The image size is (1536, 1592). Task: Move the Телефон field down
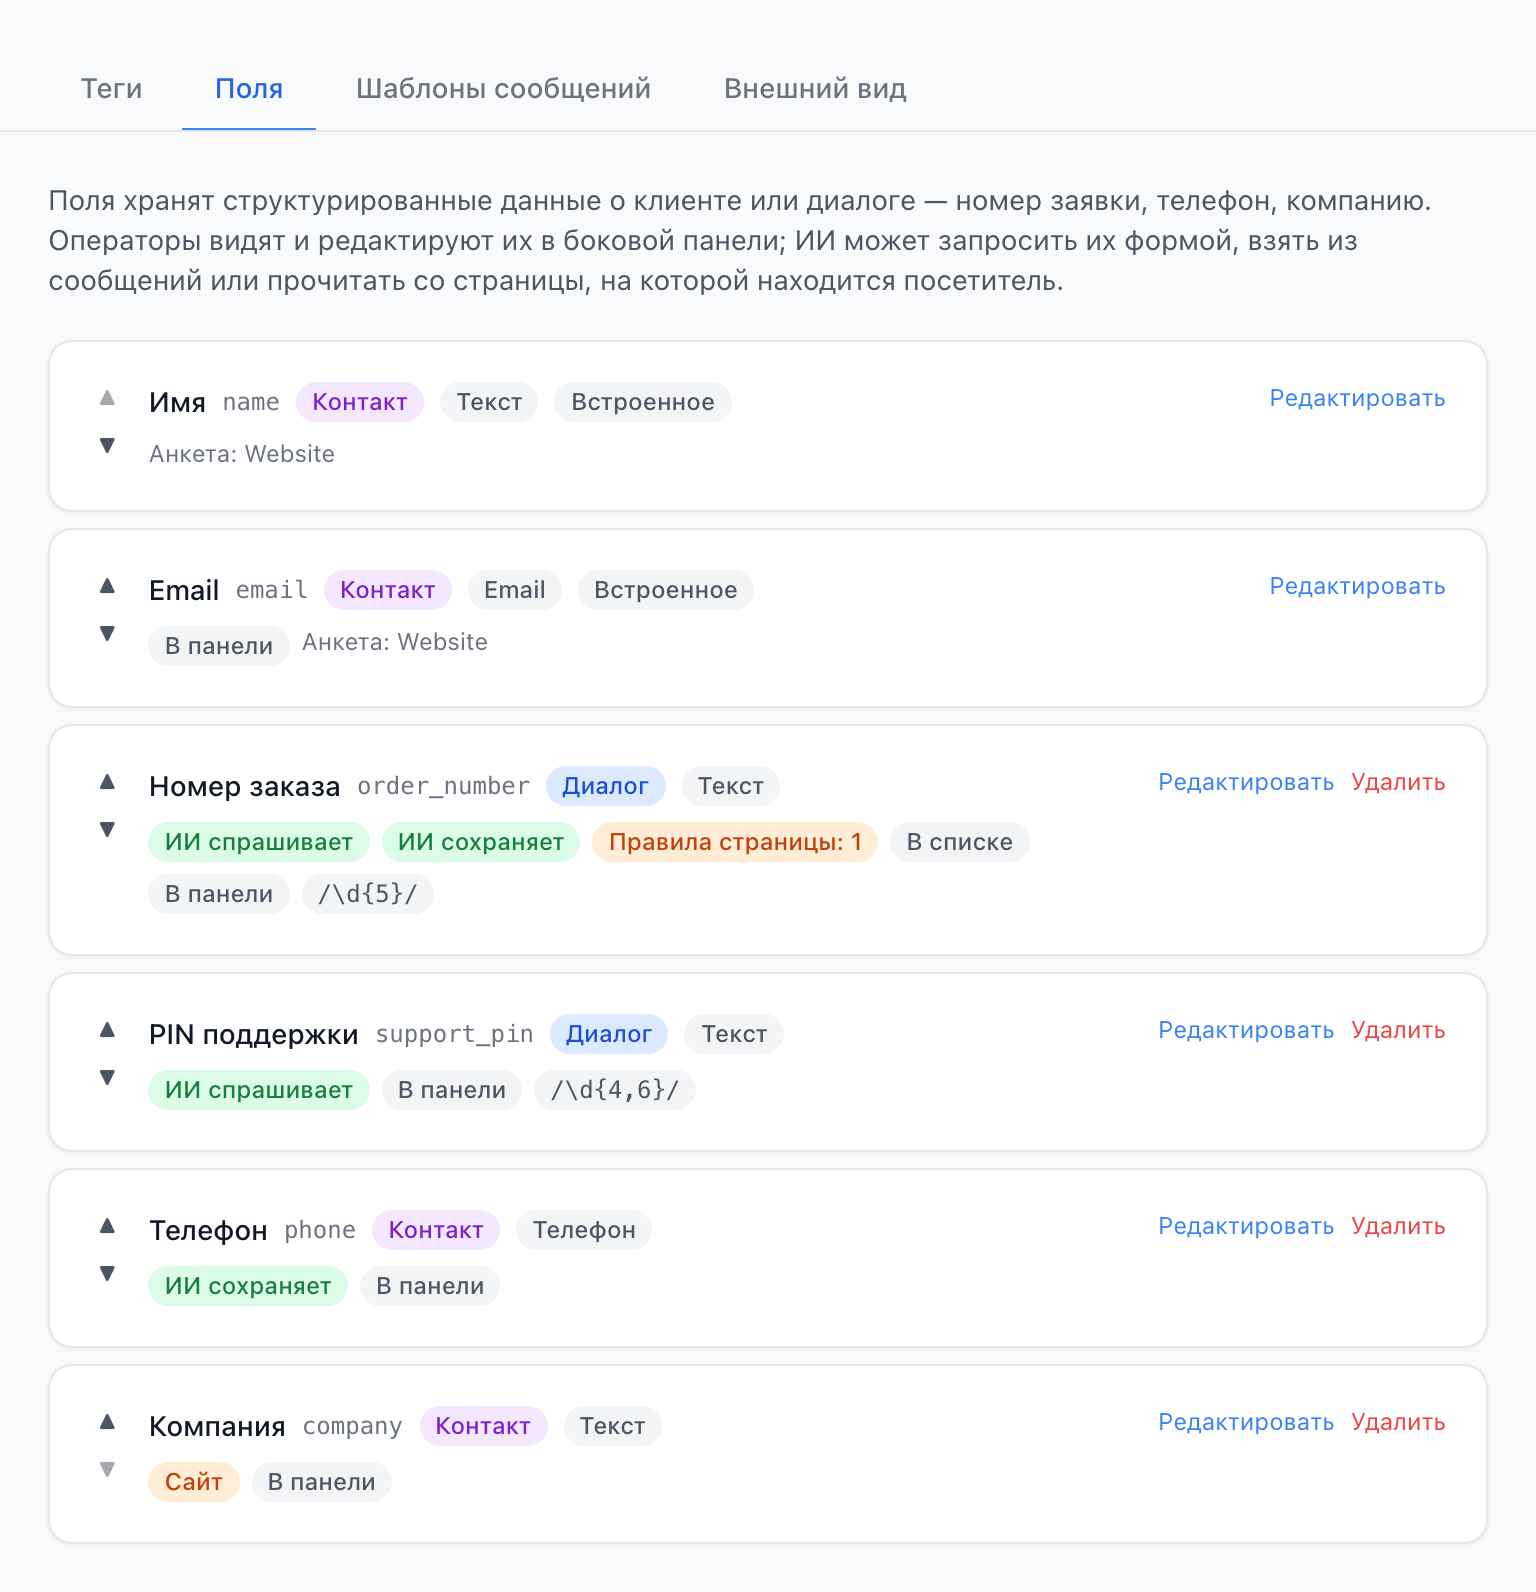[107, 1273]
